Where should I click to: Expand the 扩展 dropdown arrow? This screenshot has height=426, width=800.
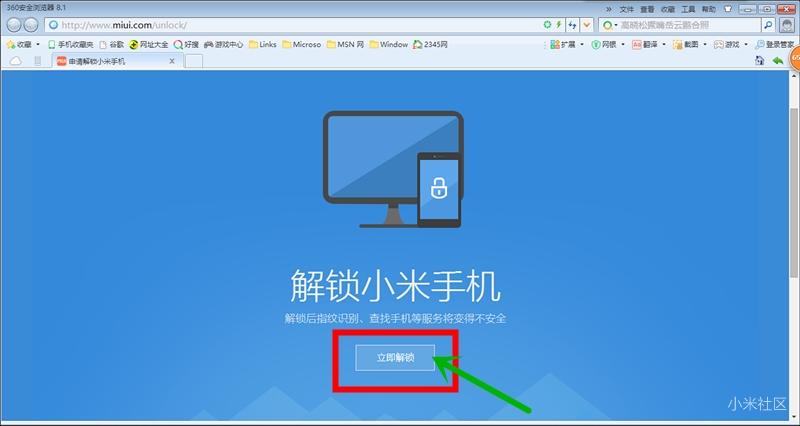pos(582,45)
